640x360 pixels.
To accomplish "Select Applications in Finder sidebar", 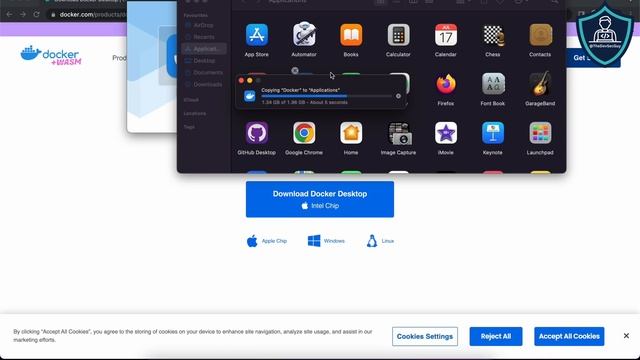I will point(204,49).
